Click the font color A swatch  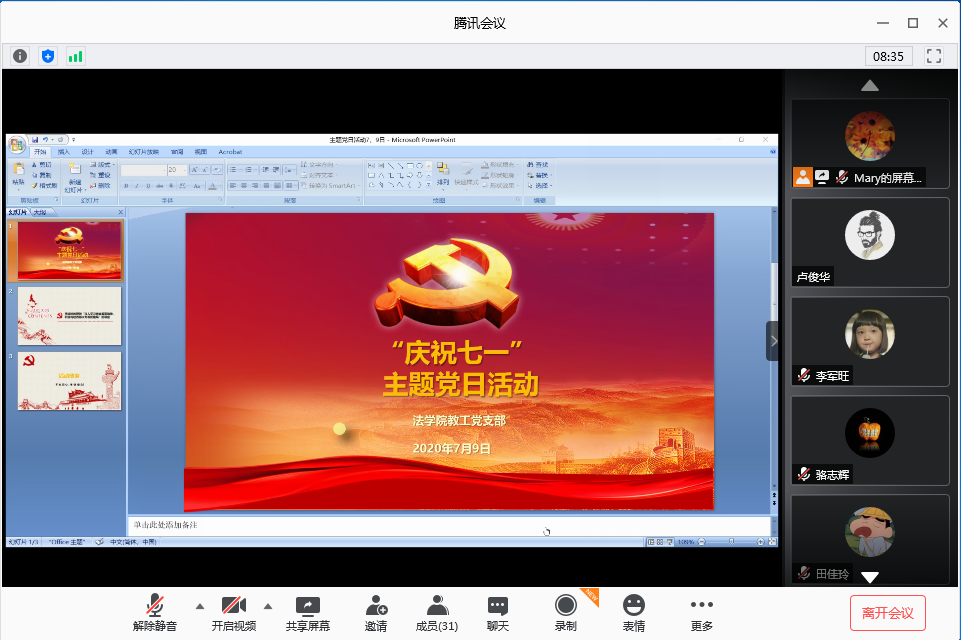(212, 186)
